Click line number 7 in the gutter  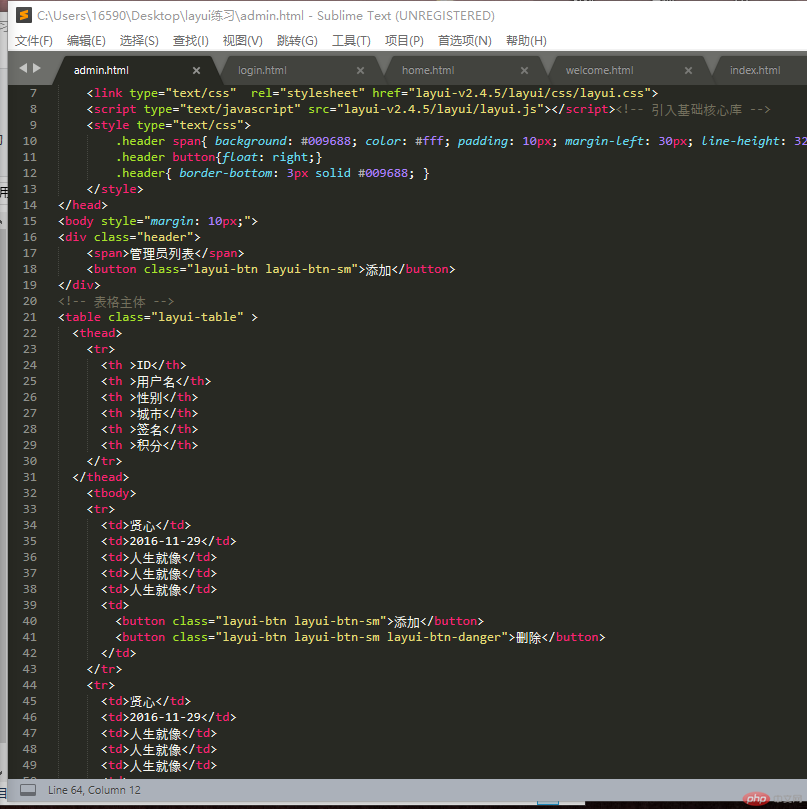(x=33, y=93)
